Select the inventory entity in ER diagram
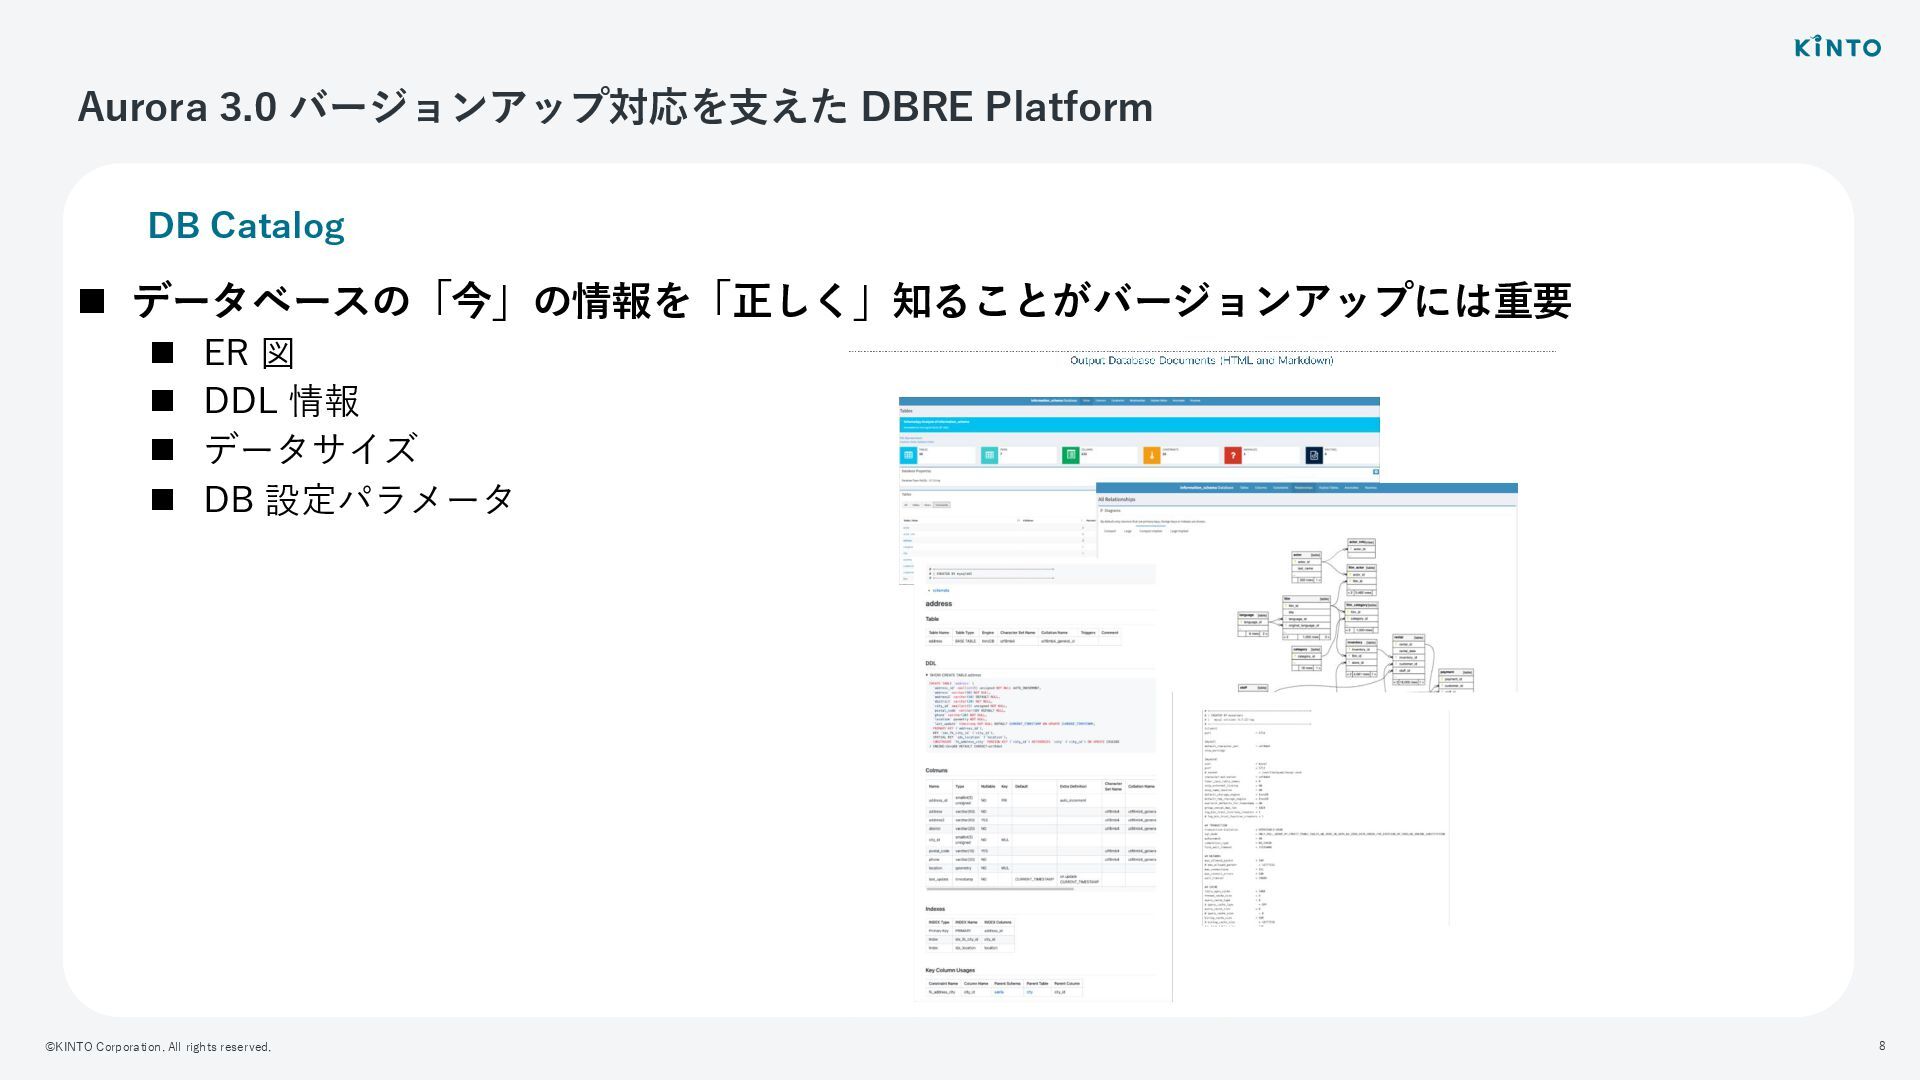Viewport: 1920px width, 1080px height. [1363, 656]
